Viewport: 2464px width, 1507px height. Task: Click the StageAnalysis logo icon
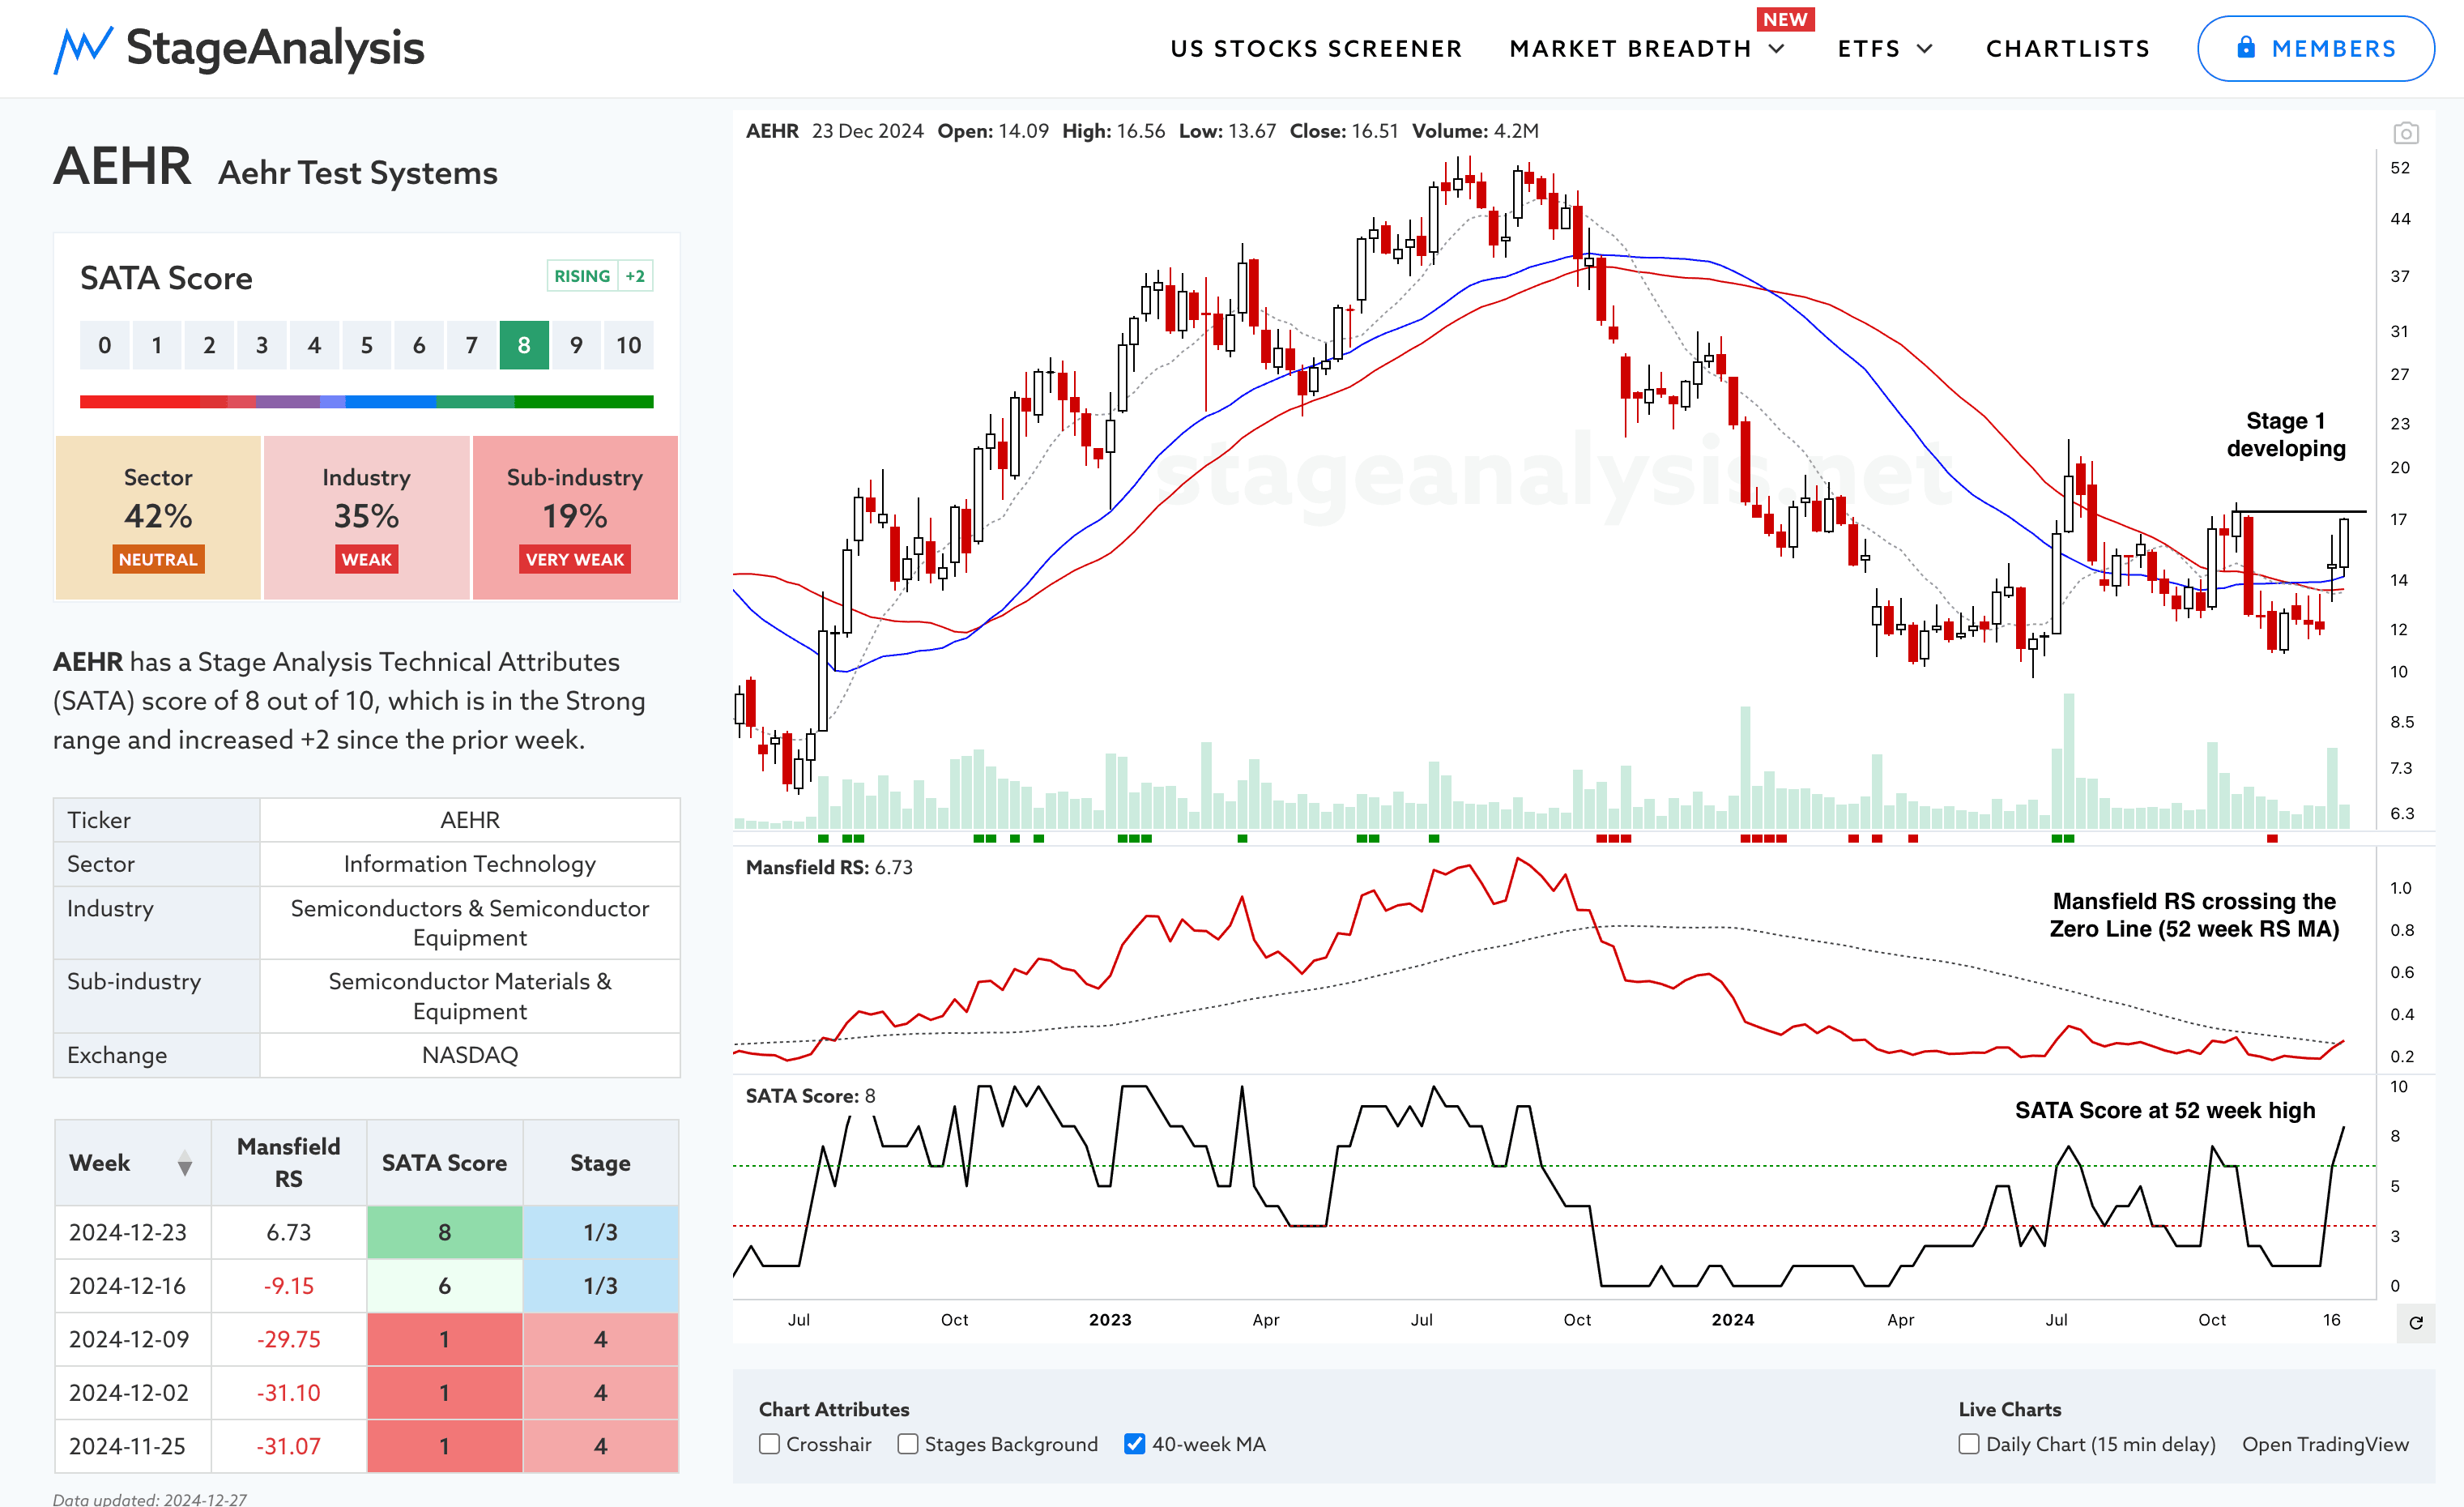tap(83, 50)
